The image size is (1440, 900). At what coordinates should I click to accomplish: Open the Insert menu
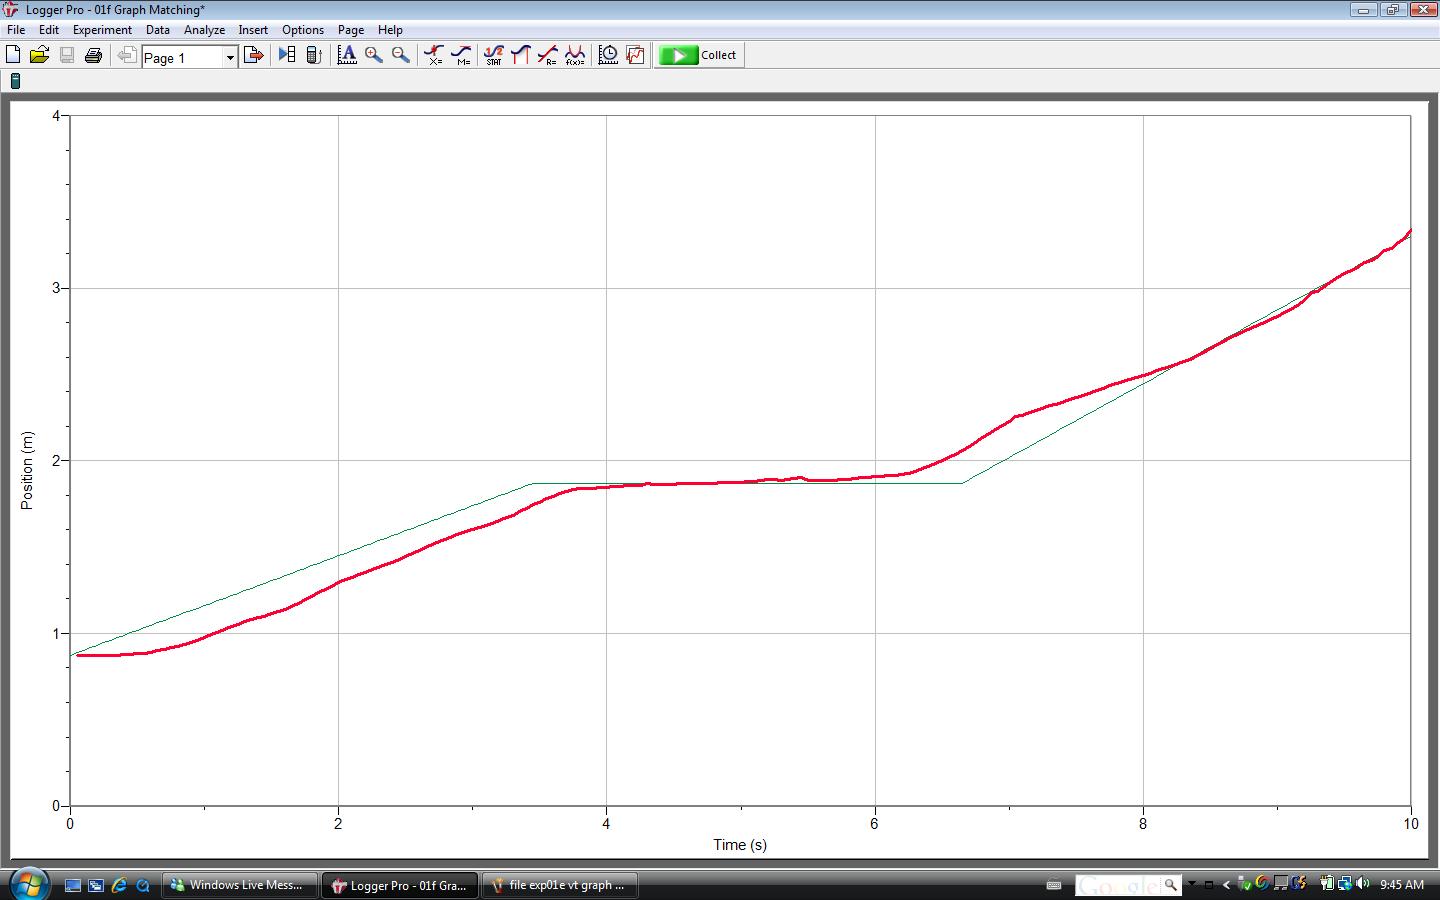(x=253, y=30)
